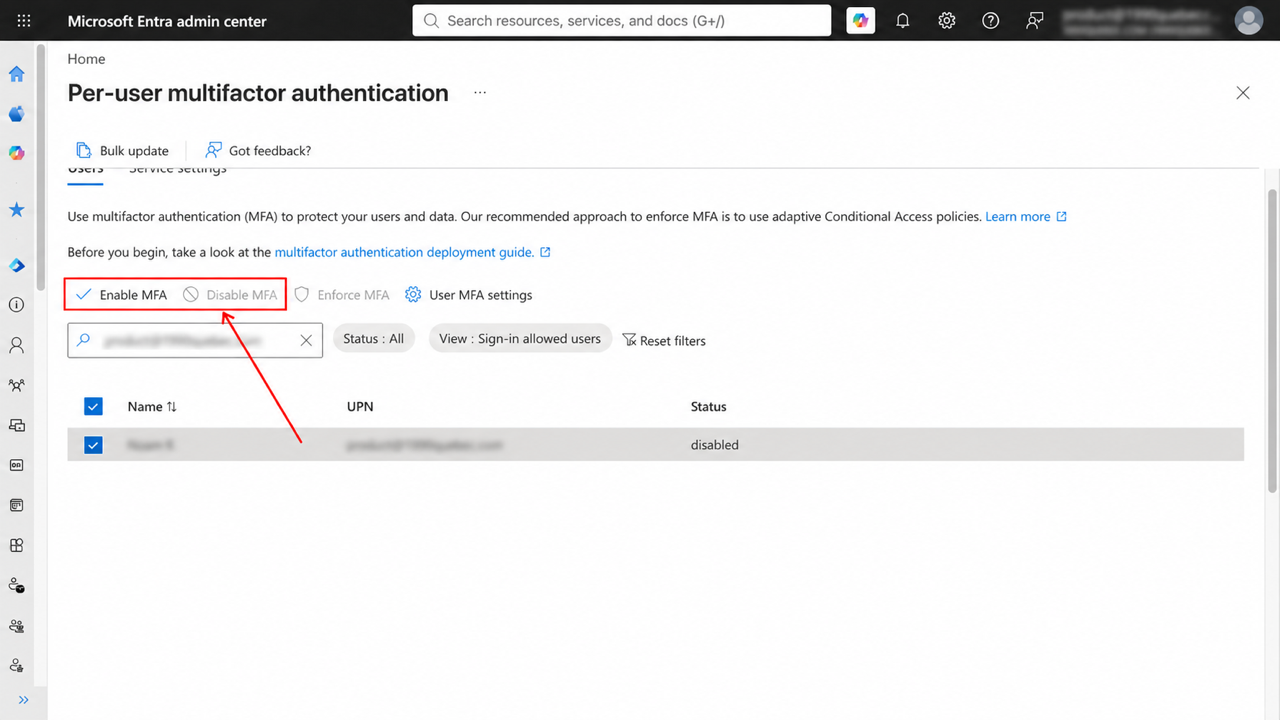Open multifactor authentication deployment guide link
This screenshot has height=720, width=1280.
[412, 252]
